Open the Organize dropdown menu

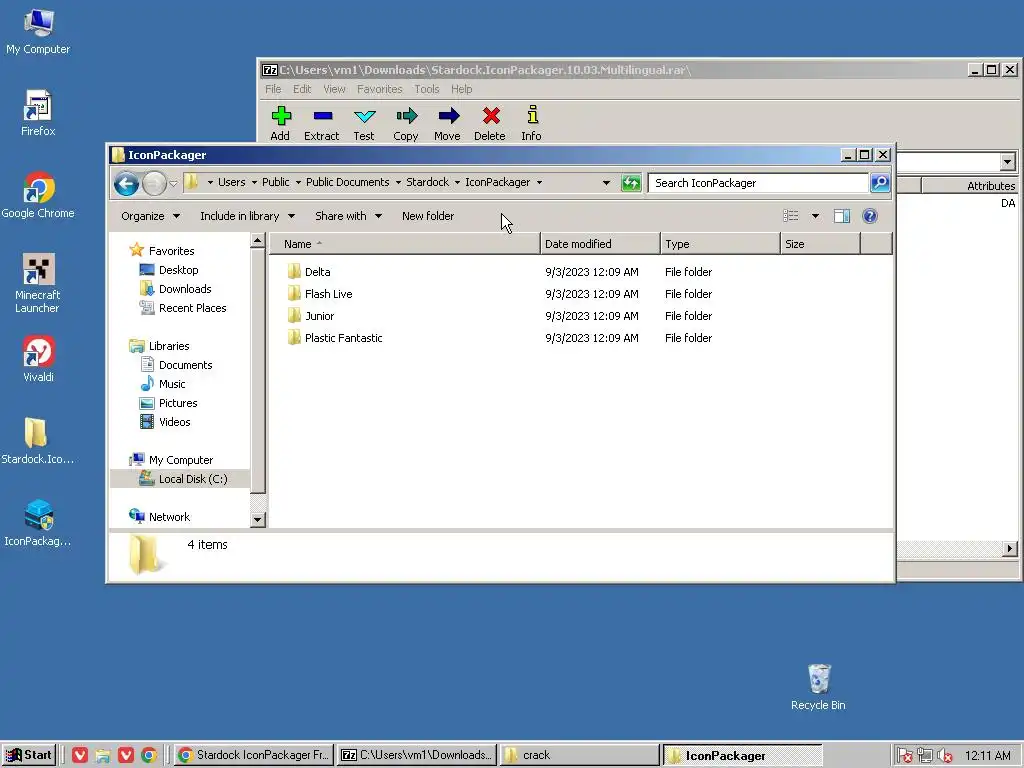(150, 216)
